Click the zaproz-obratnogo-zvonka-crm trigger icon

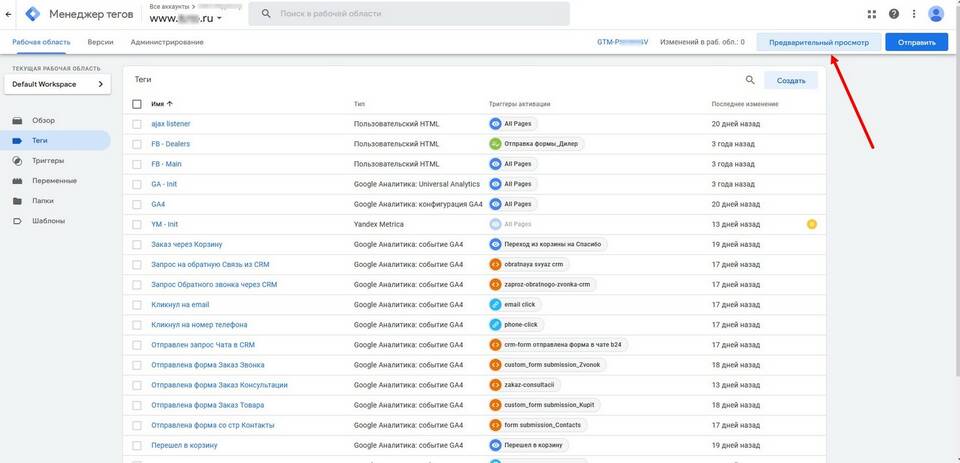click(495, 285)
